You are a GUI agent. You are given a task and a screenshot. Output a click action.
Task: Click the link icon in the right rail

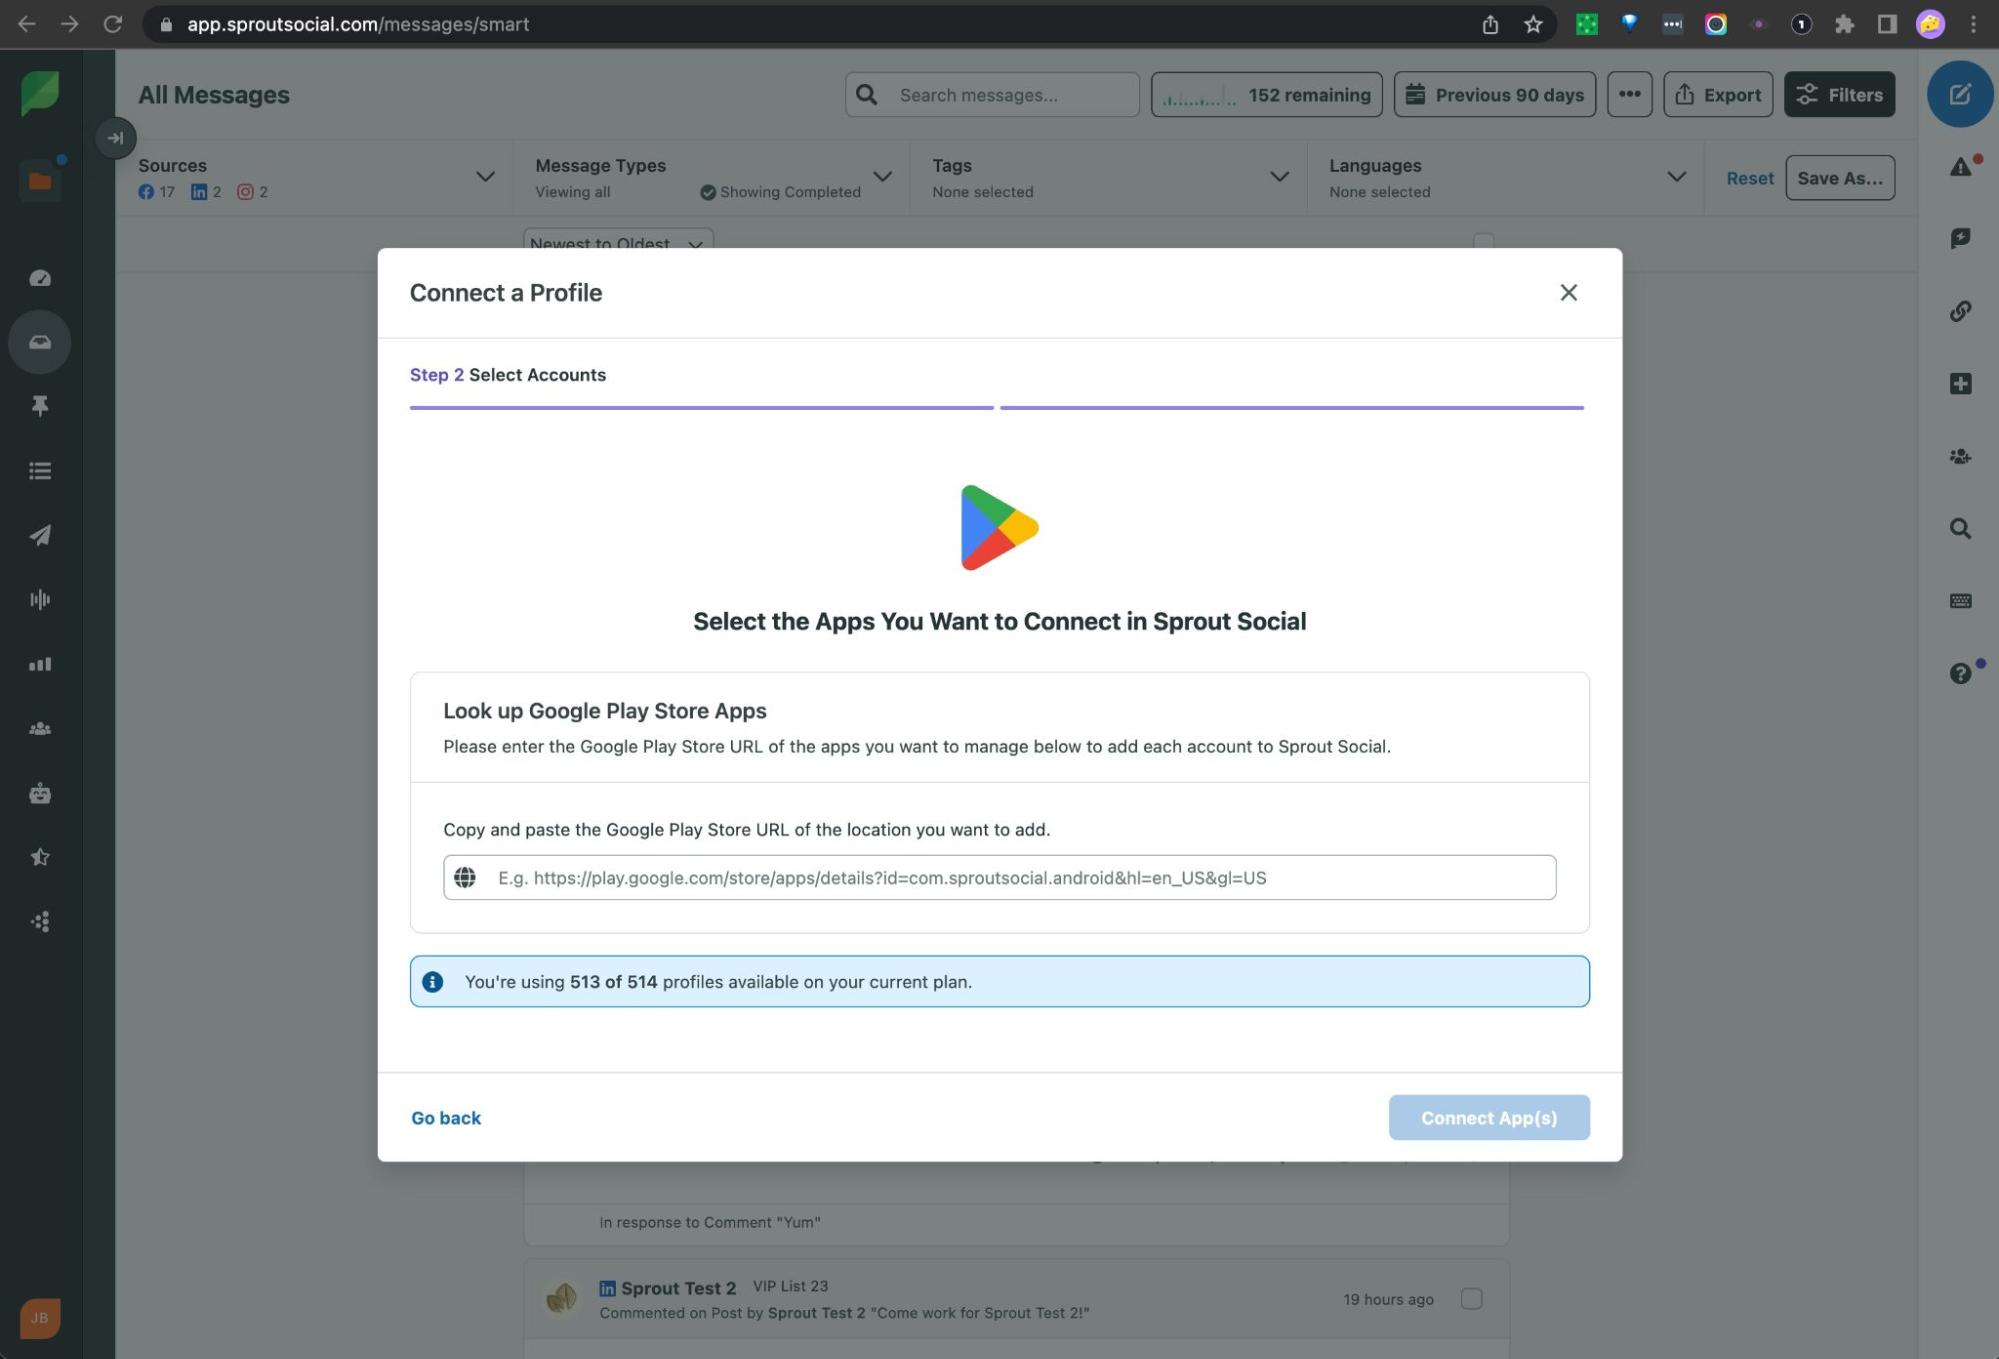pyautogui.click(x=1960, y=311)
